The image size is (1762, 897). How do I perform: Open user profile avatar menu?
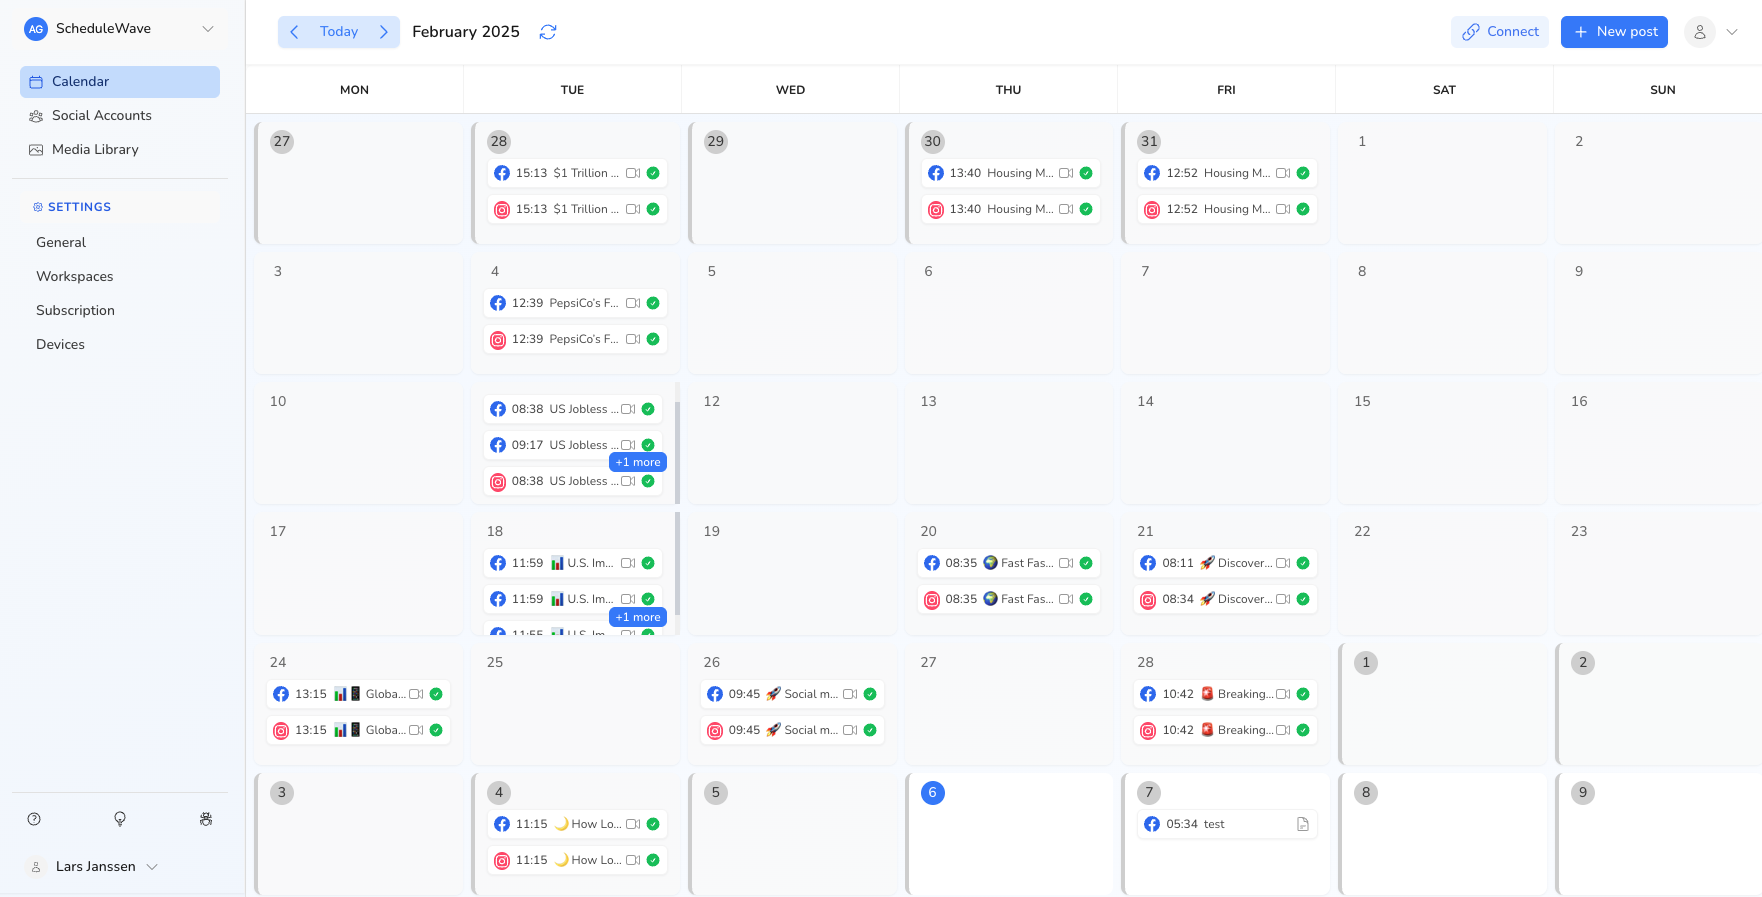click(1700, 32)
